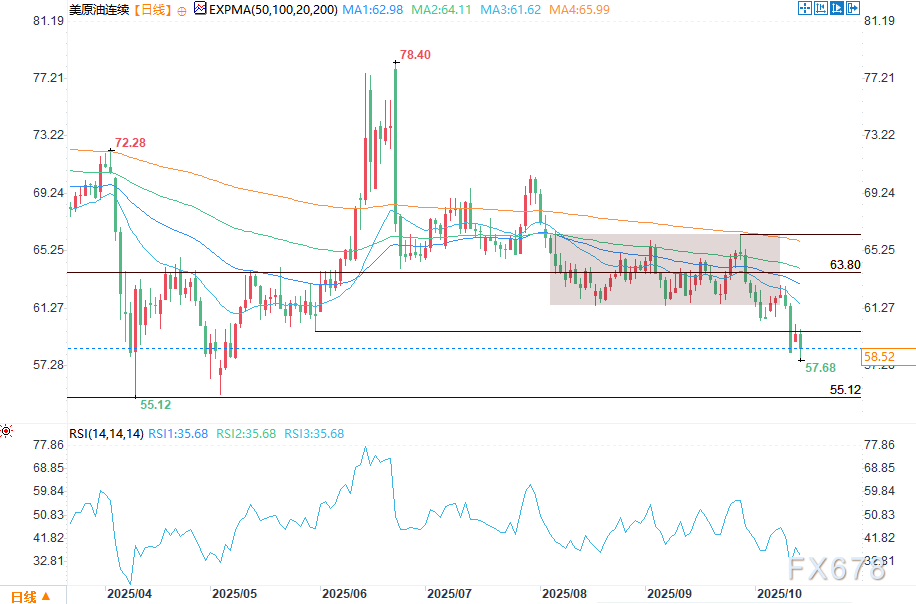Click the RSI2:35.68 value
Image resolution: width=916 pixels, height=604 pixels.
pyautogui.click(x=246, y=433)
